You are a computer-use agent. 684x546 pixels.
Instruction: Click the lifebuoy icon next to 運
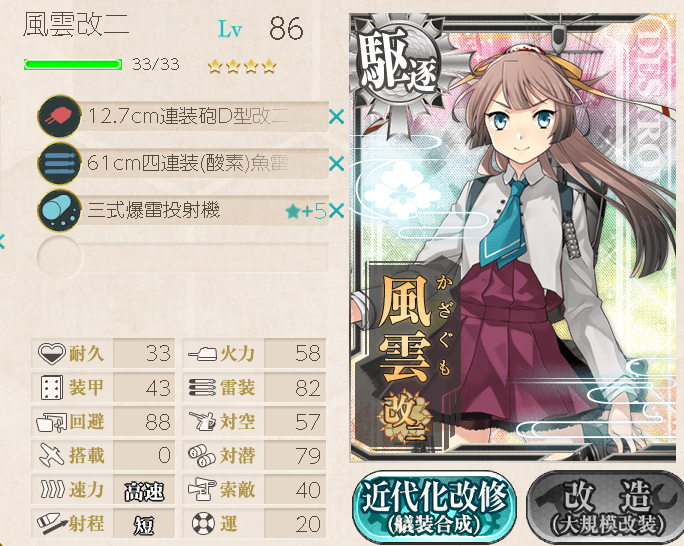click(x=204, y=523)
